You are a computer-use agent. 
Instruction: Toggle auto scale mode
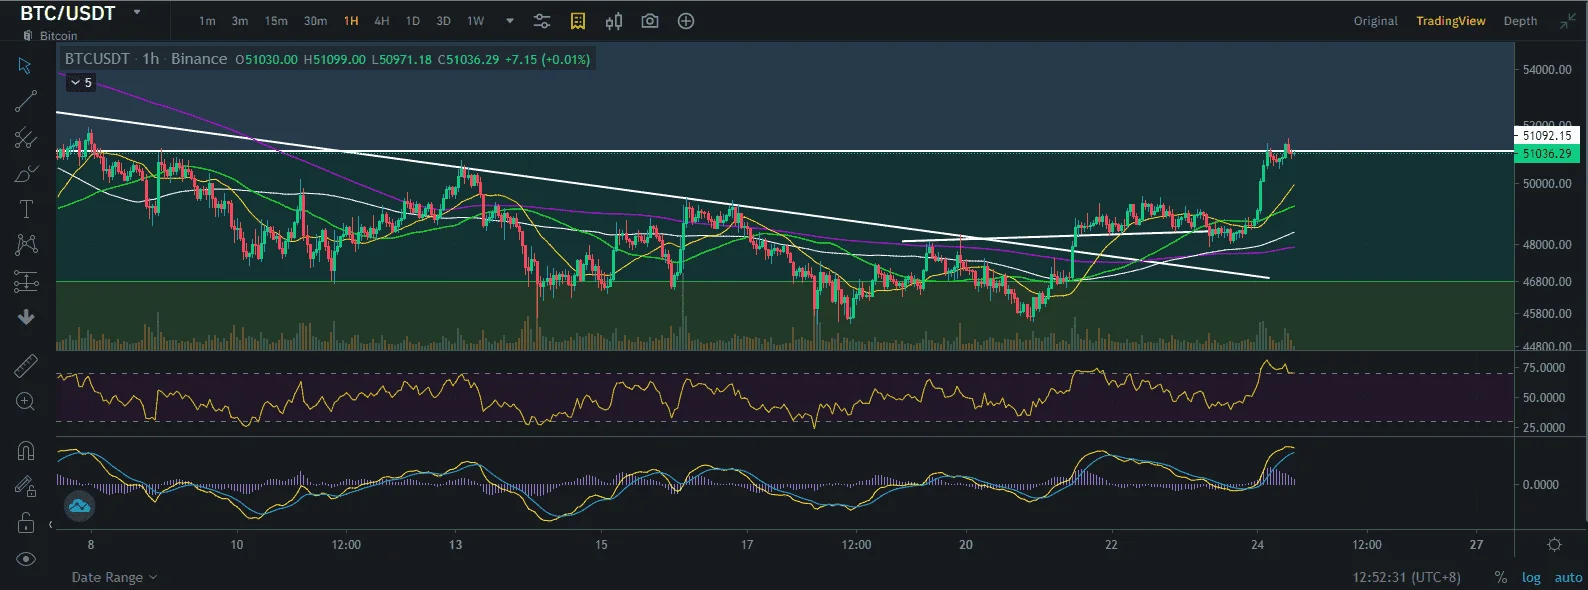click(x=1568, y=578)
